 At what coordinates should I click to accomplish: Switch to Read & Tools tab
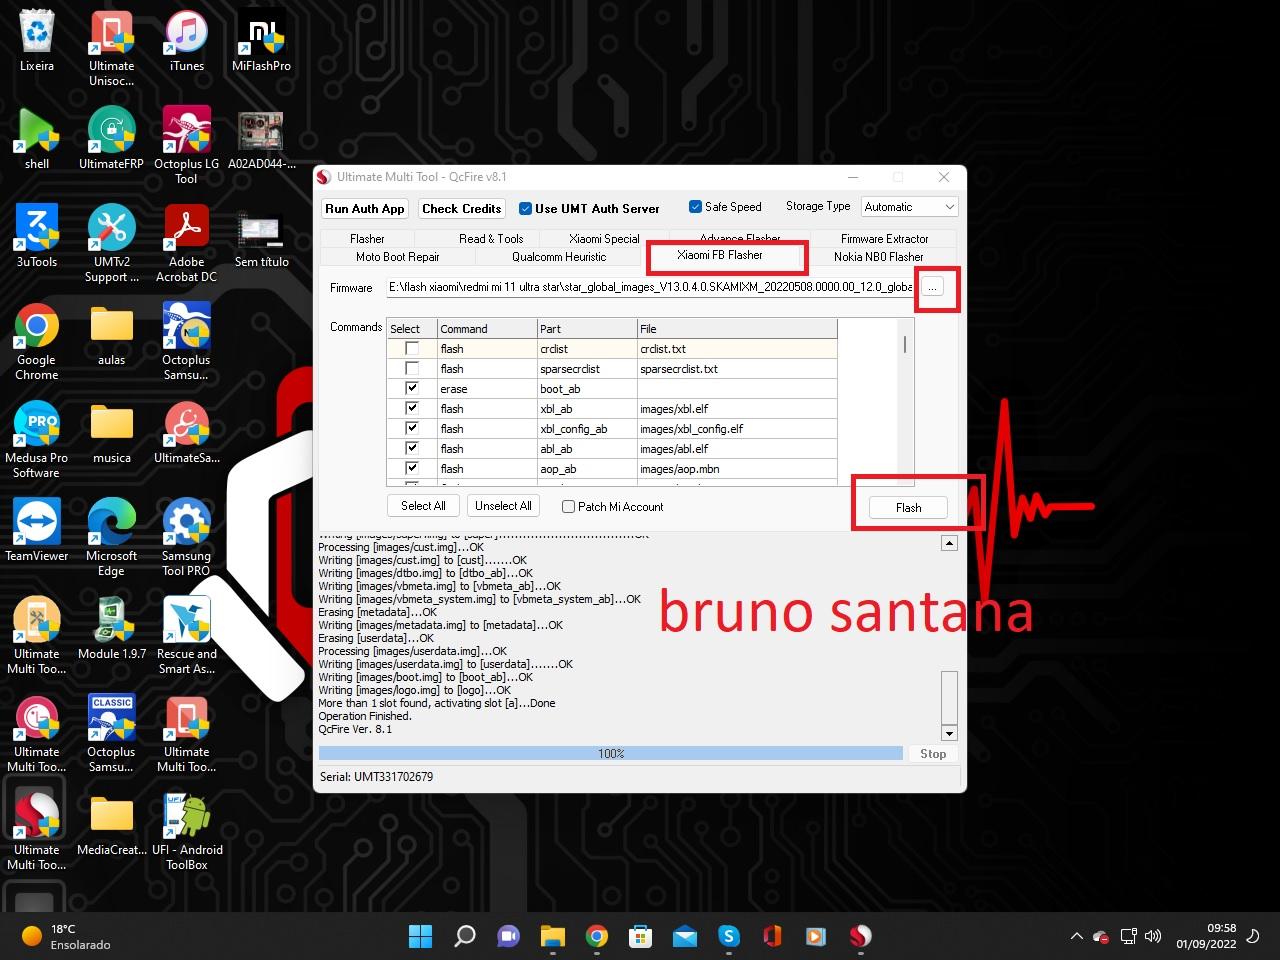coord(491,239)
